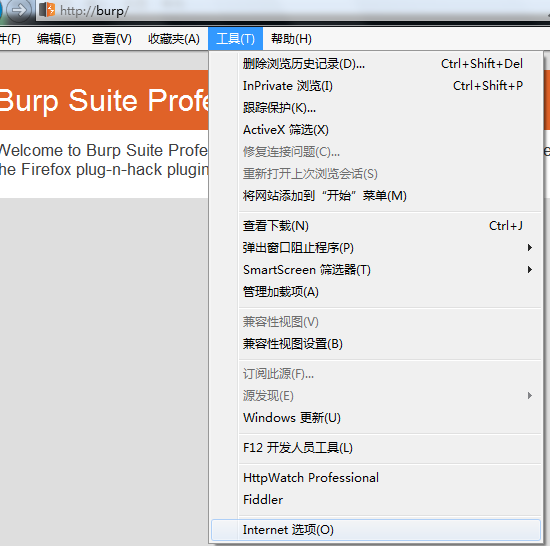This screenshot has width=550, height=546.
Task: Click the browser forward arrow button
Action: coord(18,10)
